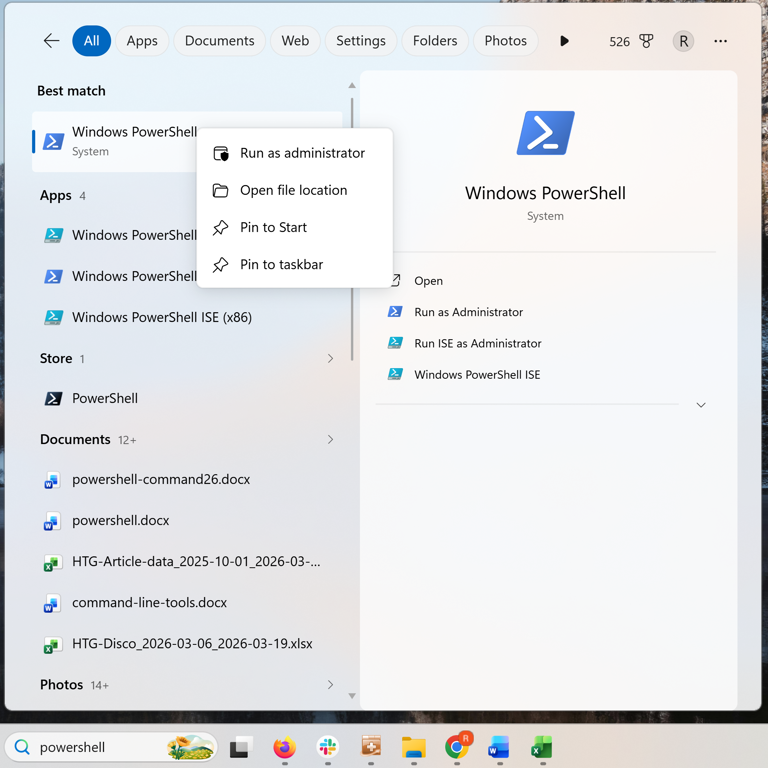Open the PowerShell Store app result
The height and width of the screenshot is (768, 768).
point(187,399)
